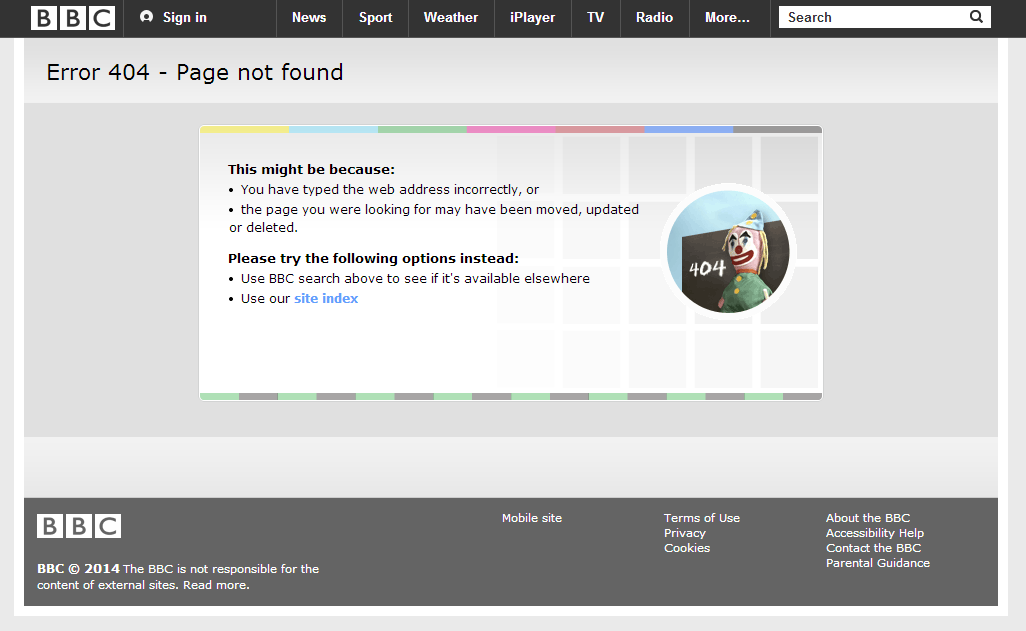Click the Sign in user icon

[147, 17]
